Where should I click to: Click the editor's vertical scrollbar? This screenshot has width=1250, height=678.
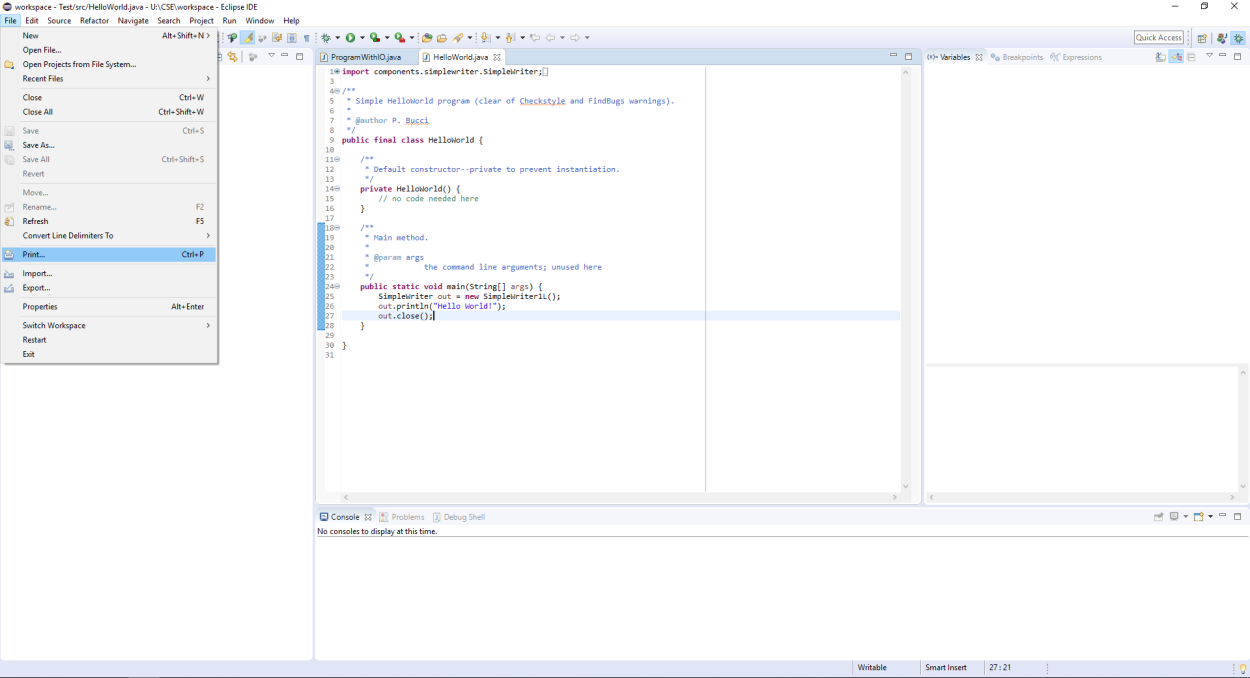(x=906, y=280)
